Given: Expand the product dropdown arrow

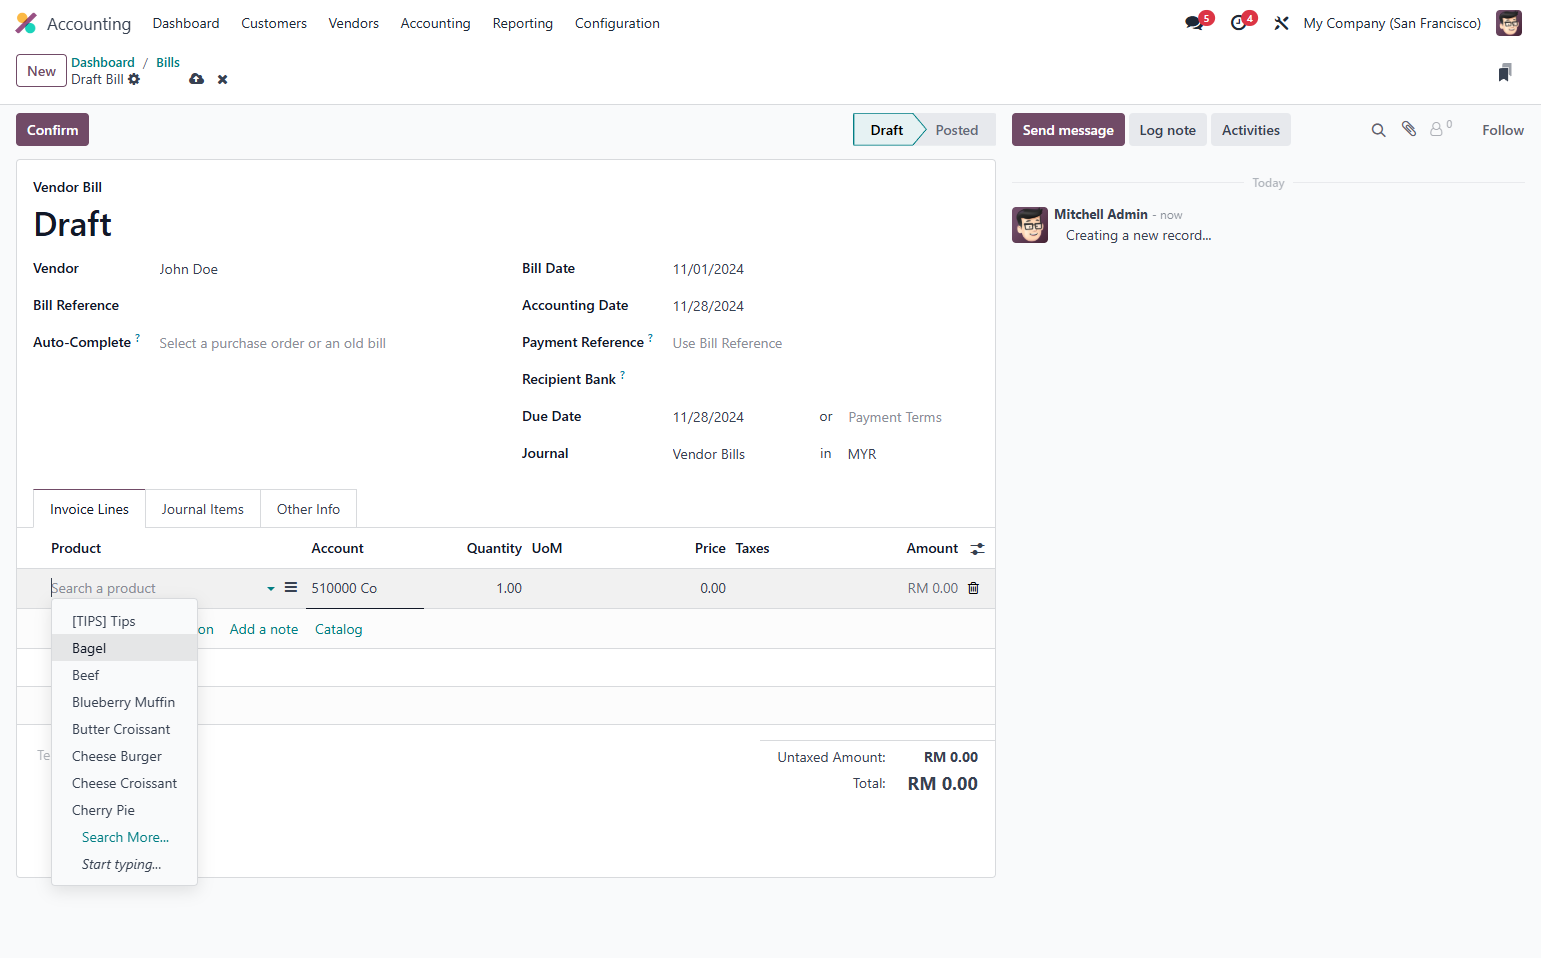Looking at the screenshot, I should [271, 589].
